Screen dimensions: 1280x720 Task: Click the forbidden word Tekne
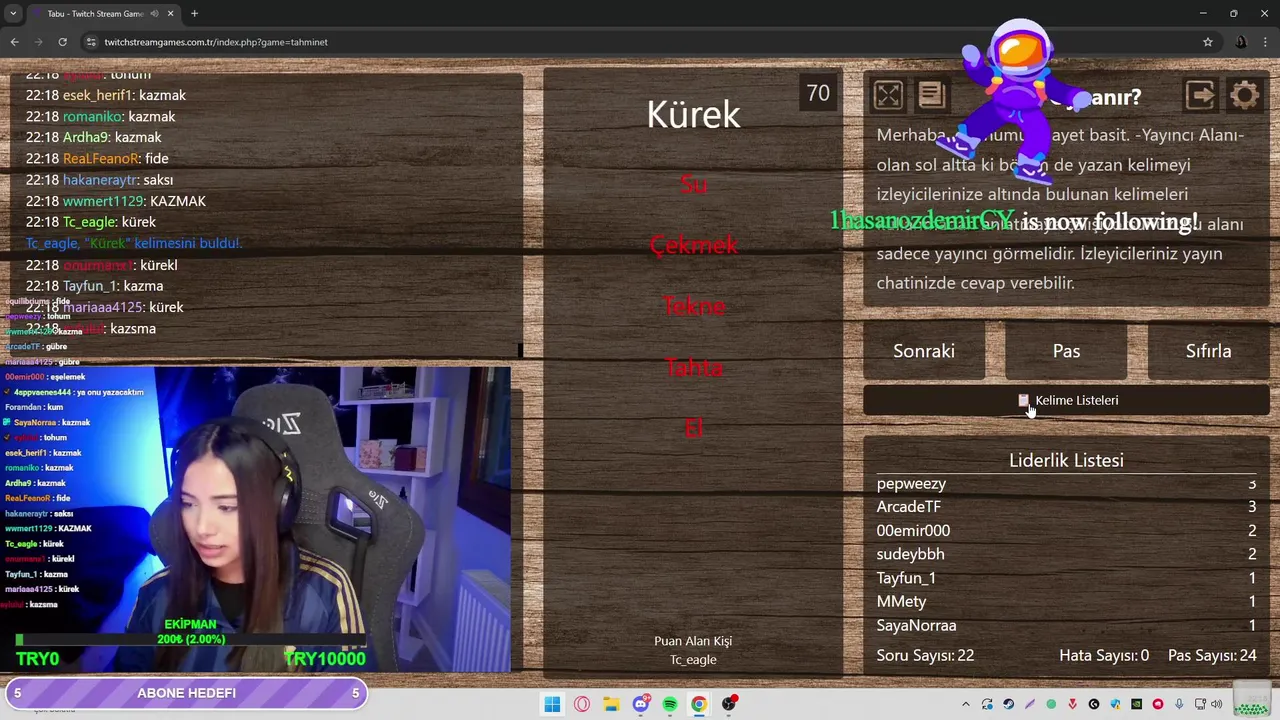click(x=693, y=306)
